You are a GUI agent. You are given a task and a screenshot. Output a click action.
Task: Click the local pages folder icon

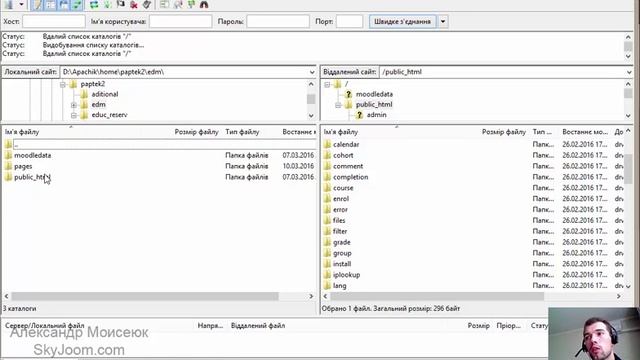tap(9, 166)
